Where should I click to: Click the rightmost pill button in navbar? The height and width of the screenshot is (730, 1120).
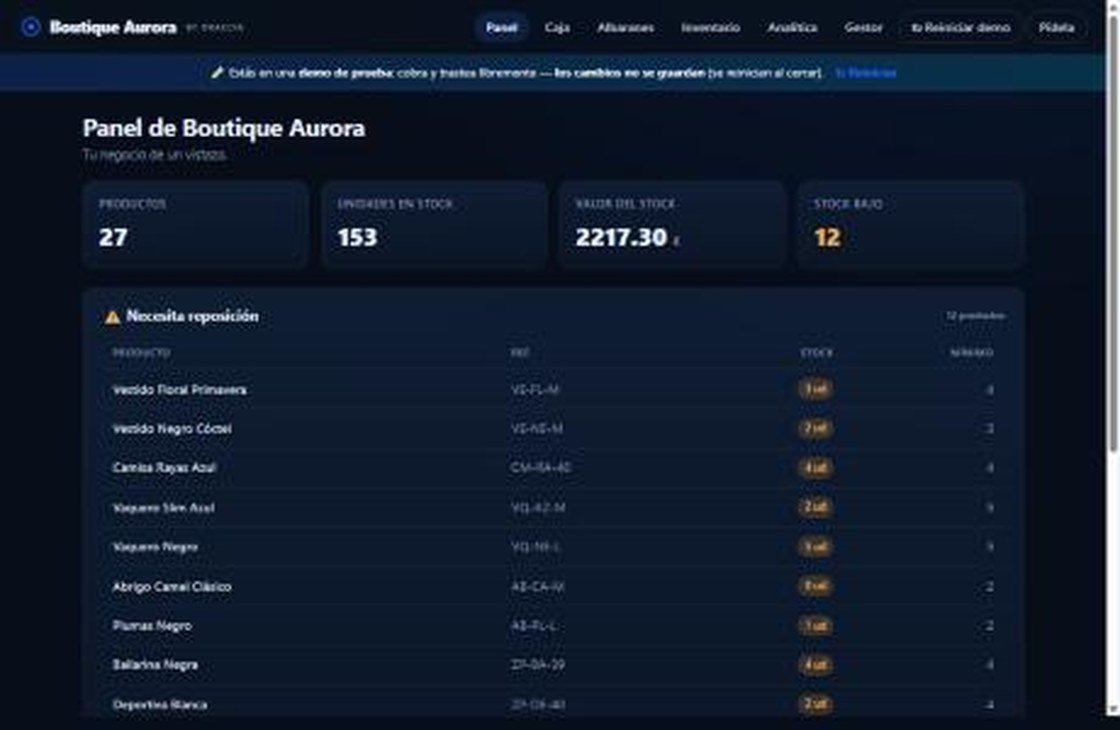[x=1056, y=28]
